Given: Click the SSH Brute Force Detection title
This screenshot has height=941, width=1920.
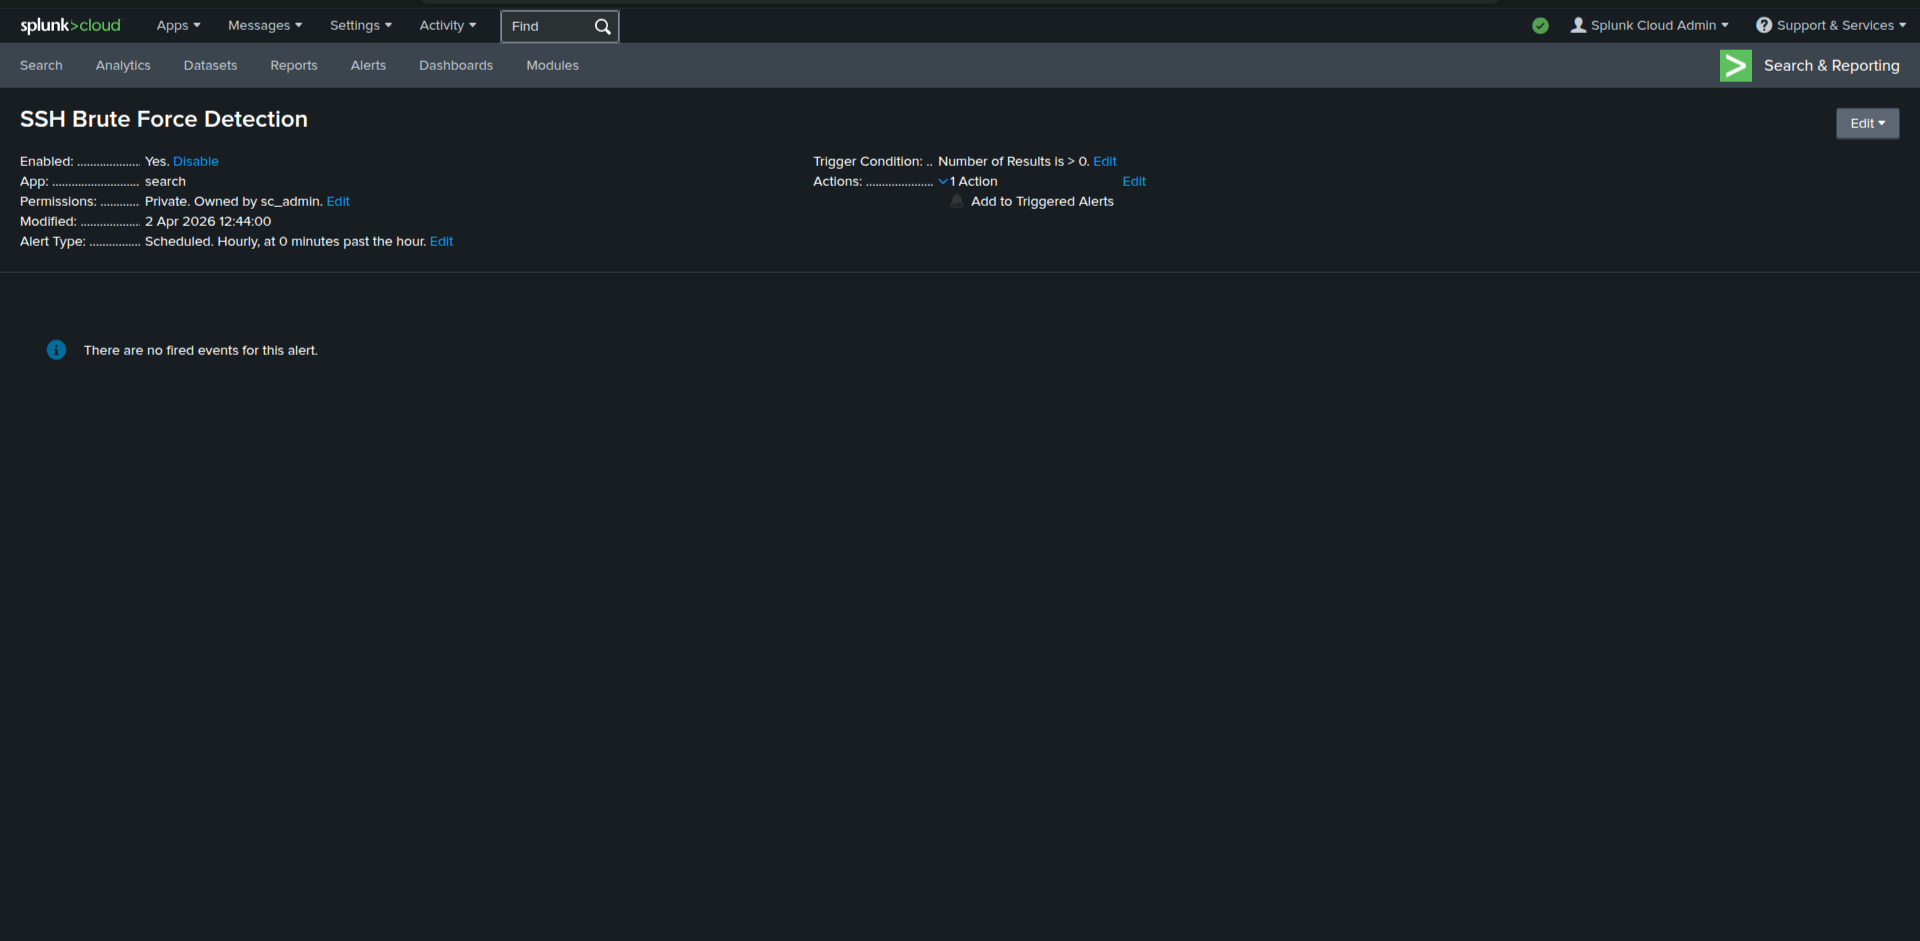Looking at the screenshot, I should [x=164, y=119].
